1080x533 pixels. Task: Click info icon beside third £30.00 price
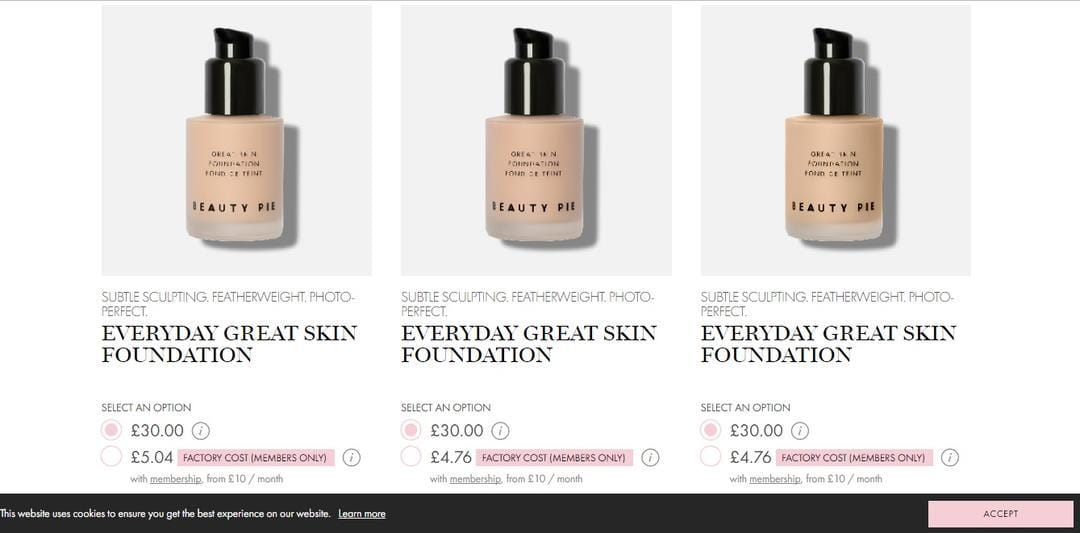[x=800, y=431]
